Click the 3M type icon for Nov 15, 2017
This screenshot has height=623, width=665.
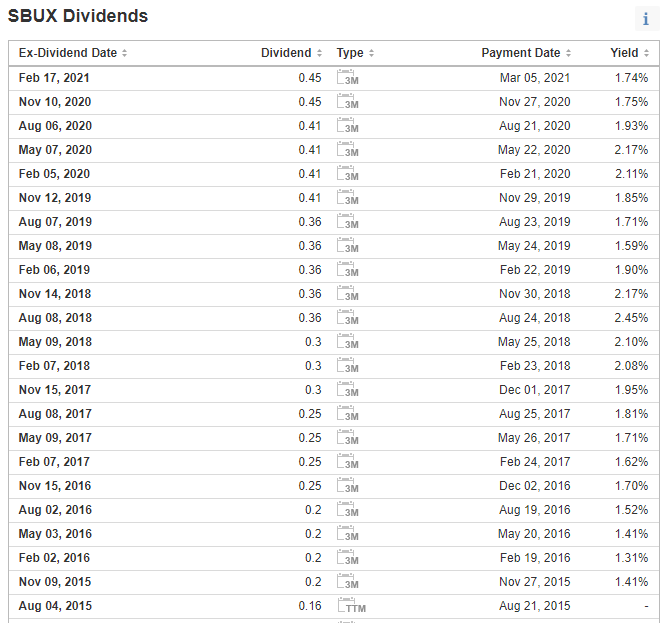tap(348, 389)
